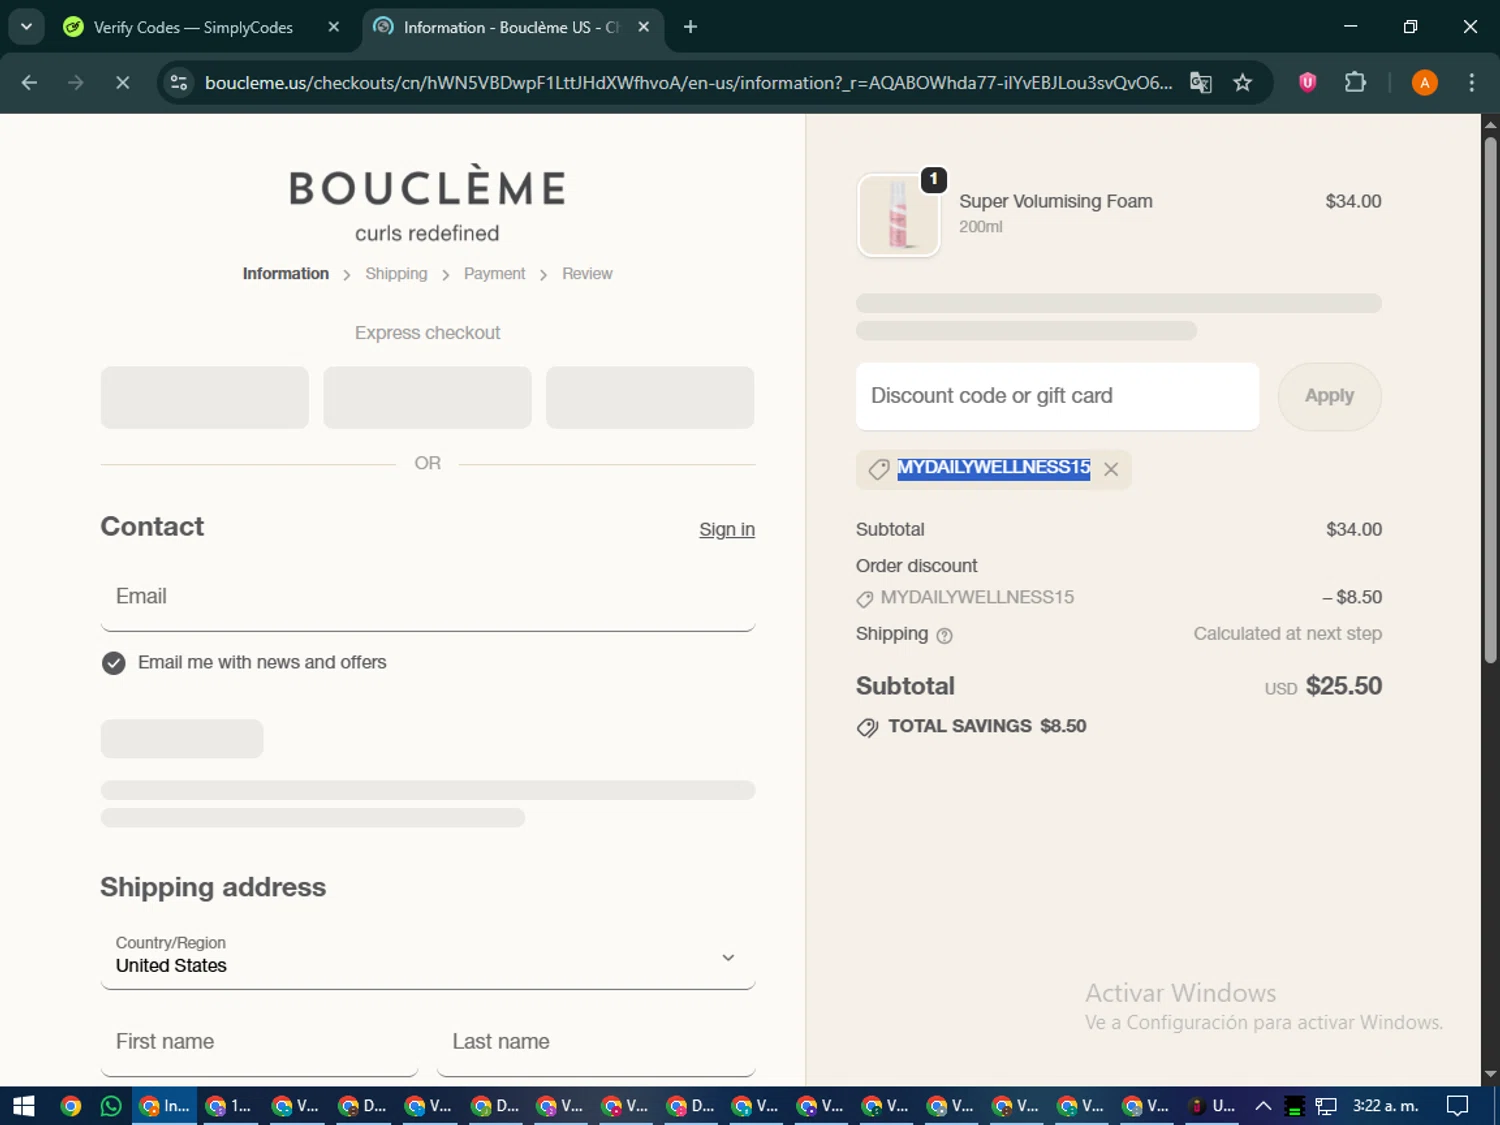Click the USD $25.50 subtotal amount
This screenshot has height=1125, width=1500.
[1323, 686]
